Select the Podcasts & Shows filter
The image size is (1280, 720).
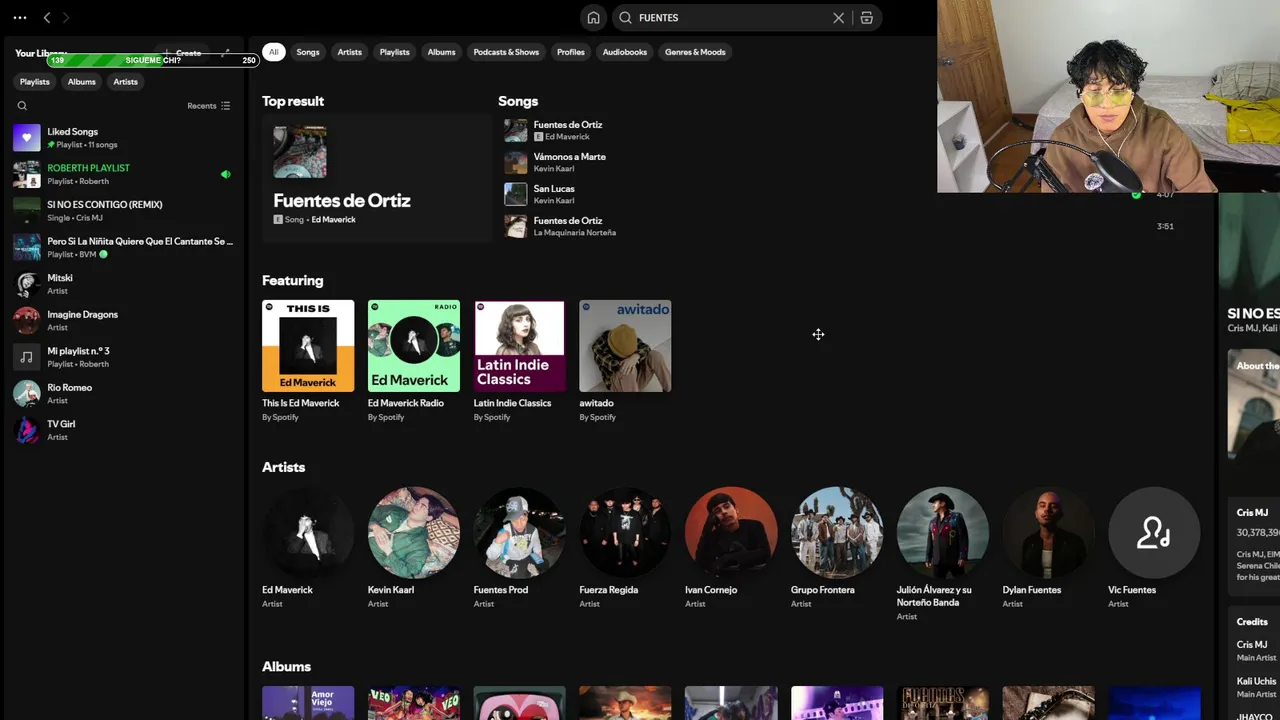pyautogui.click(x=506, y=52)
